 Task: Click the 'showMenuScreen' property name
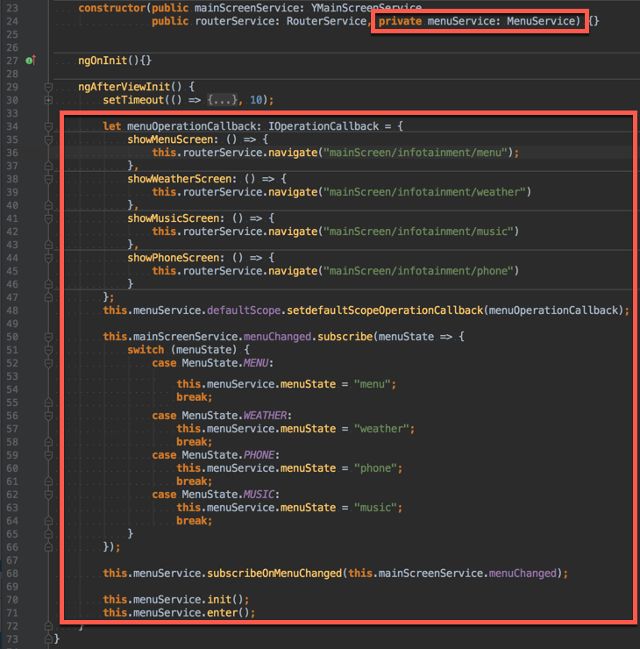[x=170, y=139]
